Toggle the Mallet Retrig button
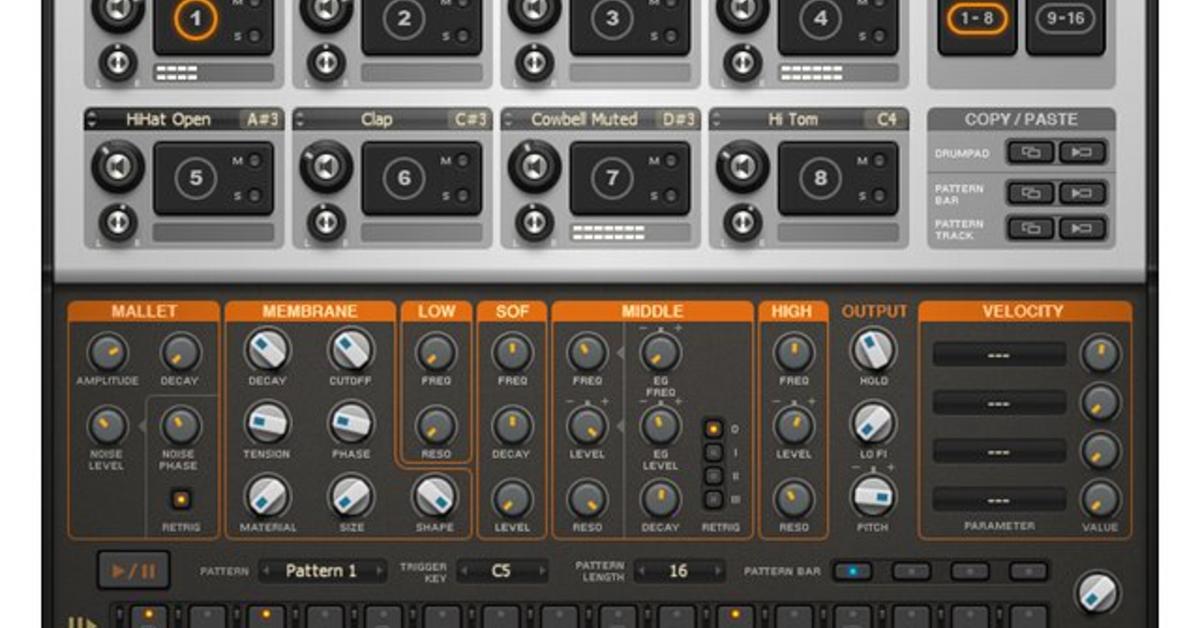 point(181,499)
